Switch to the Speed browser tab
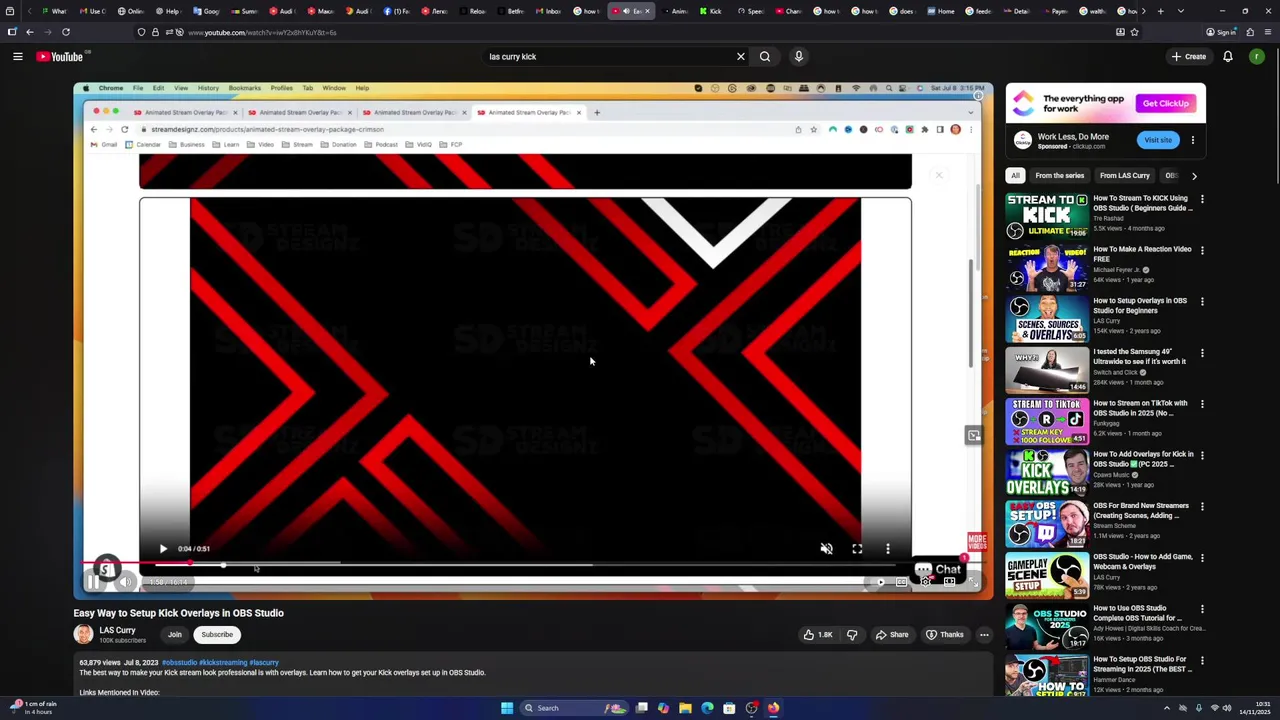 tap(750, 11)
